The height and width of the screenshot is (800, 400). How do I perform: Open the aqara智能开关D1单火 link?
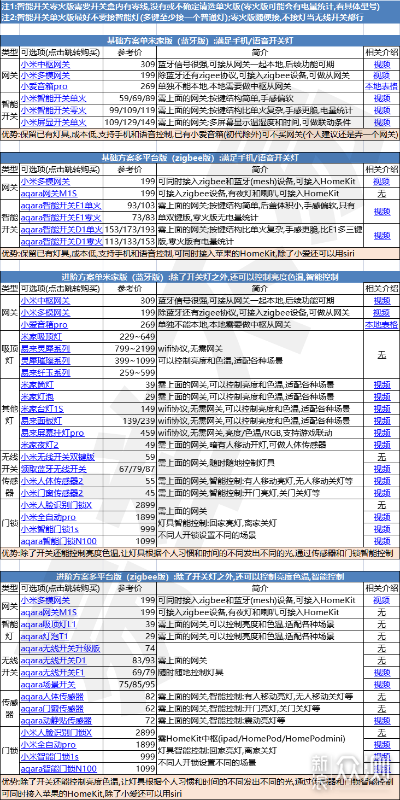61,230
